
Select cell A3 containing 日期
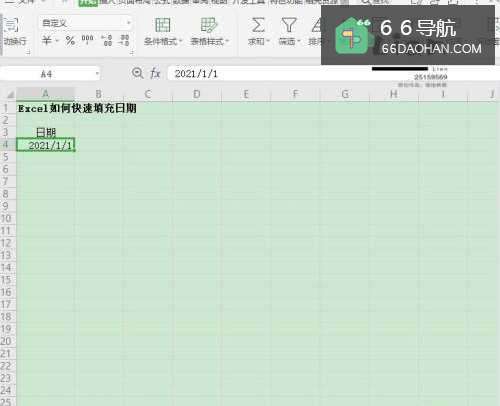point(46,132)
